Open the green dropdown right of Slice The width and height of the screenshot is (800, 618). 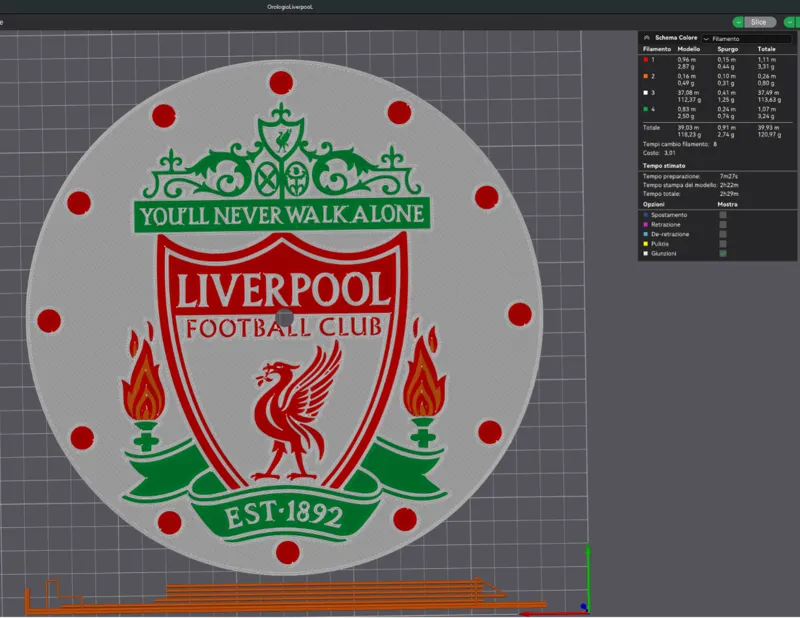[791, 22]
